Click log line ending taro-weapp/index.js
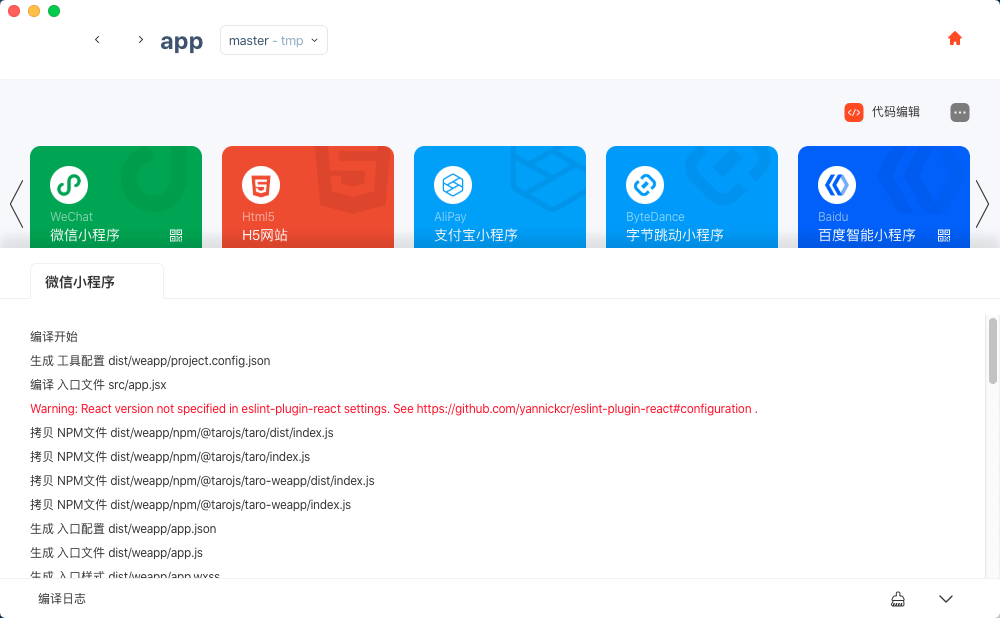 191,505
